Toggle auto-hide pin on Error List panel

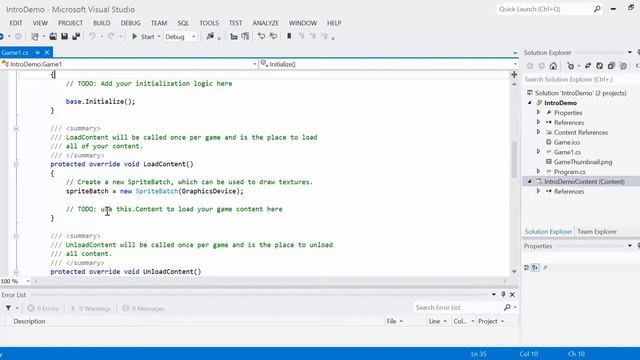click(503, 295)
